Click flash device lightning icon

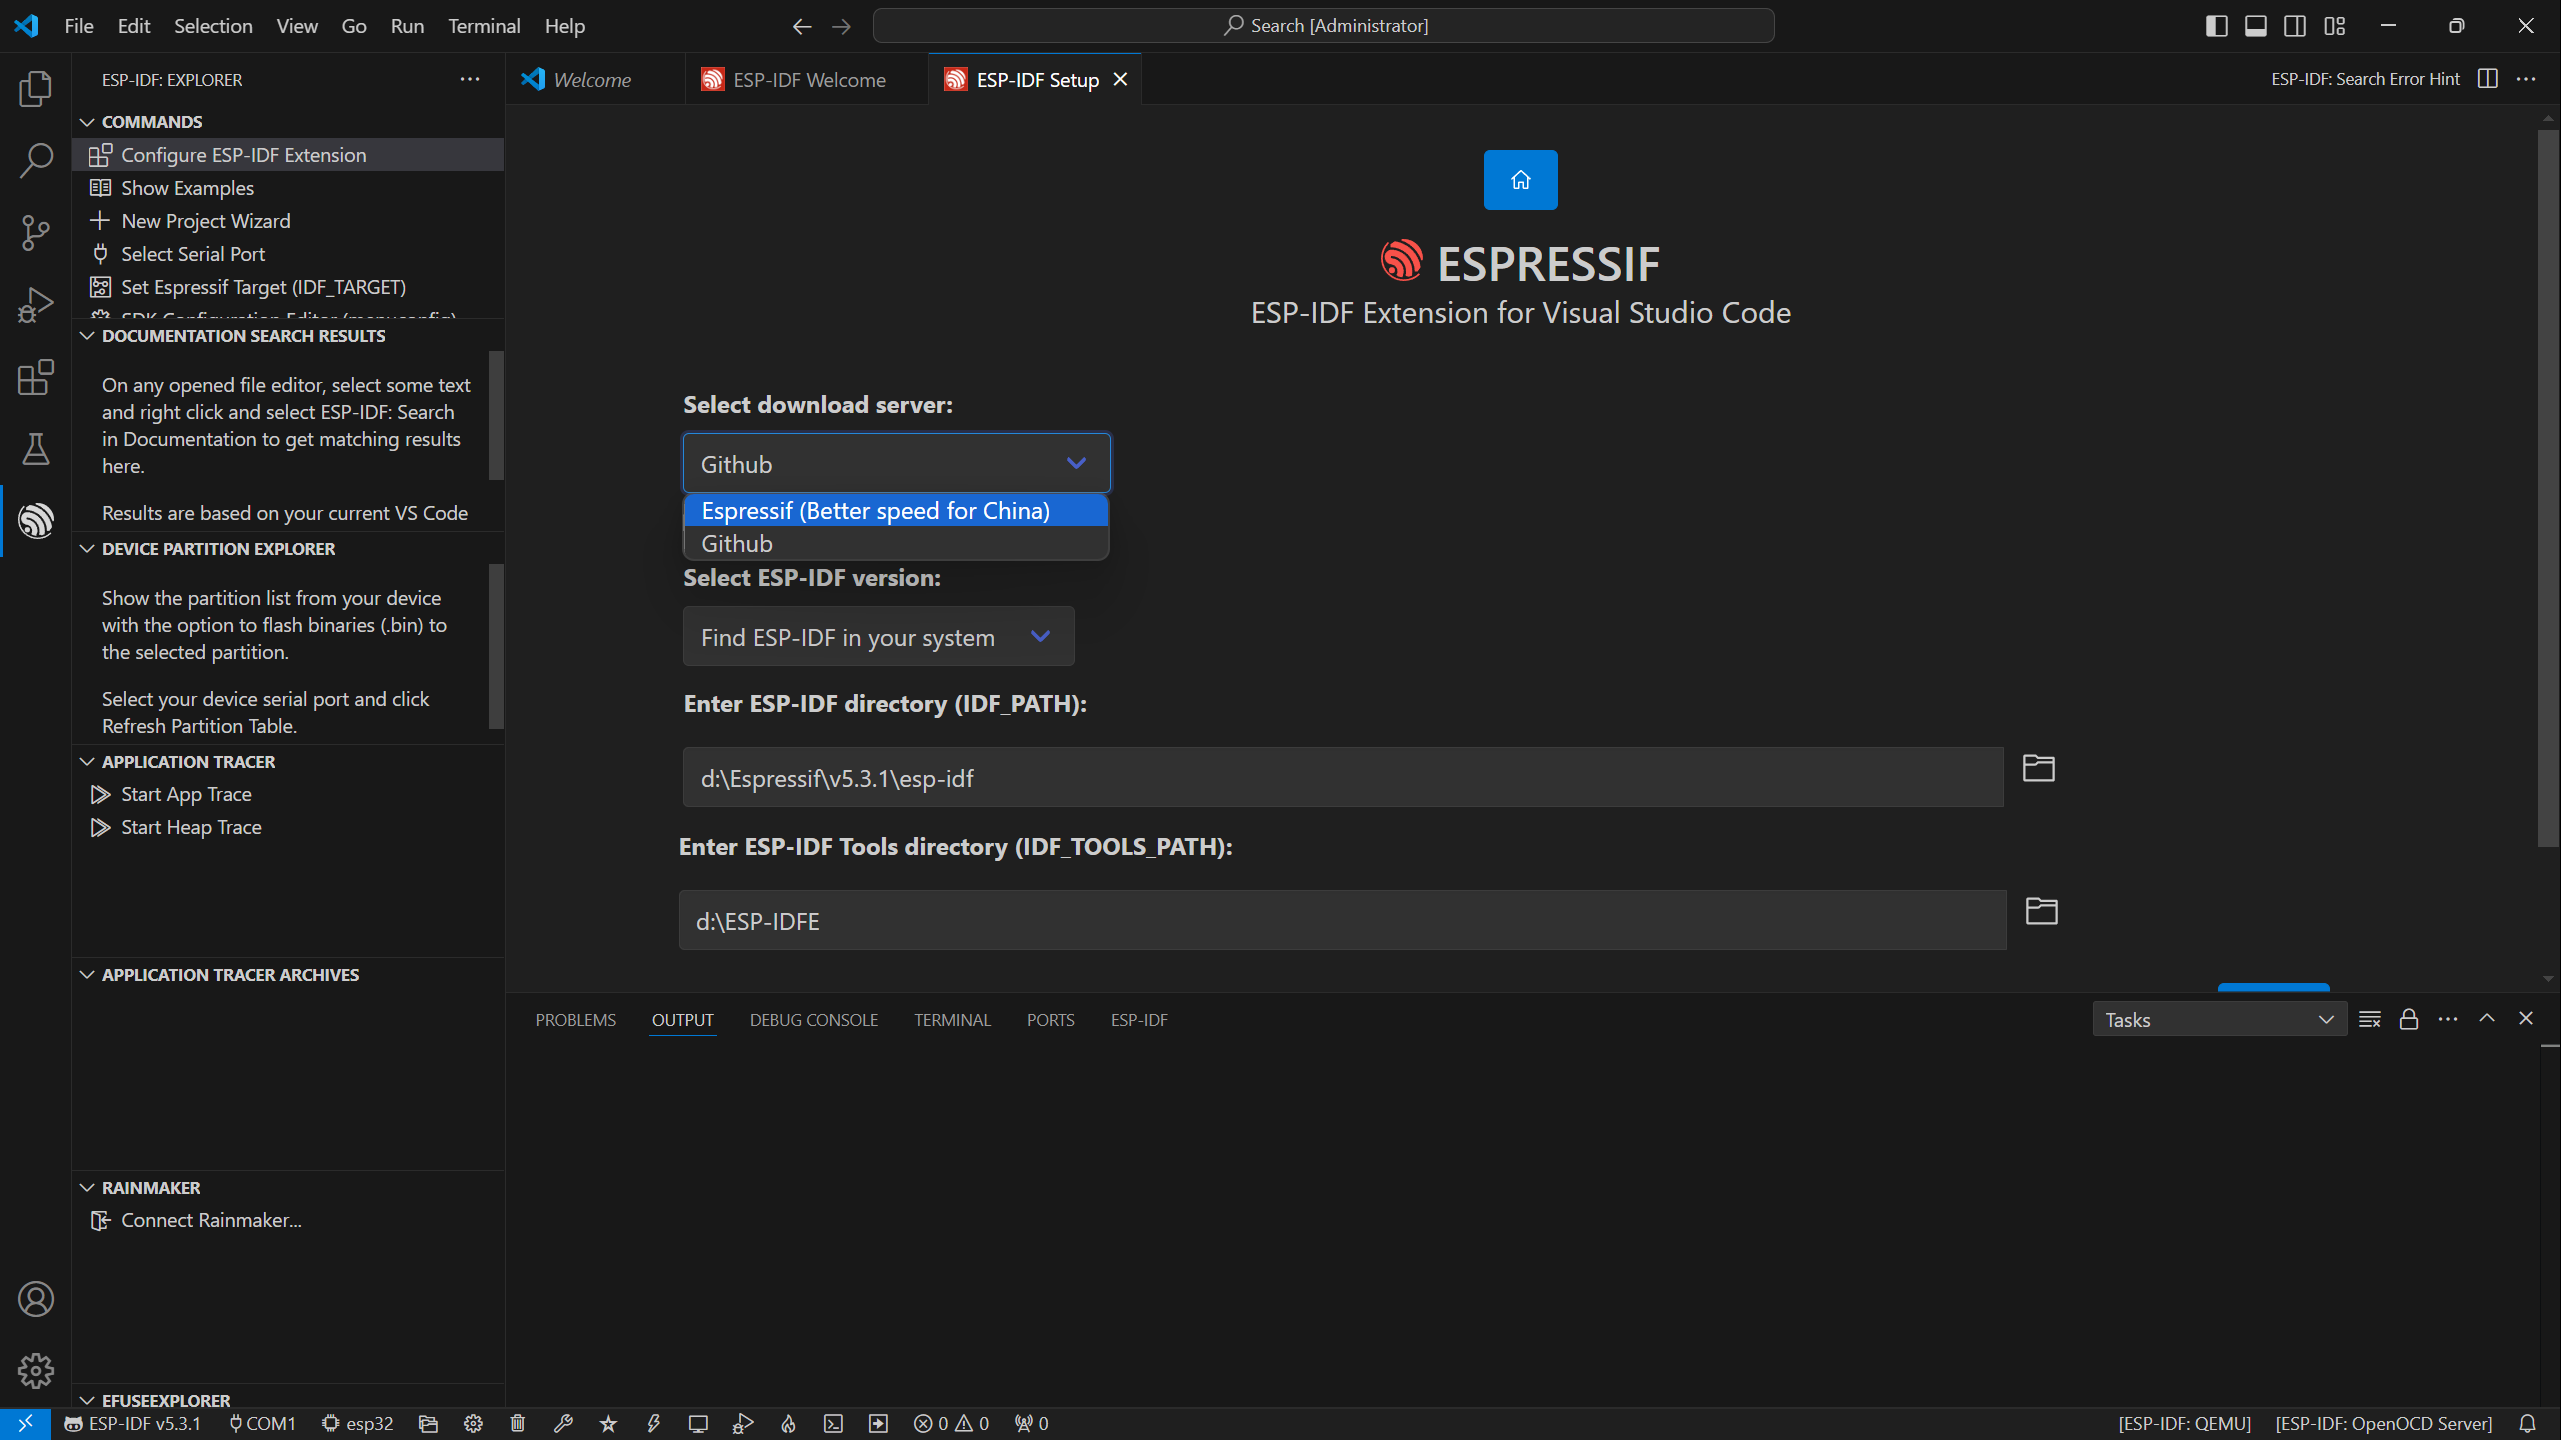(653, 1423)
